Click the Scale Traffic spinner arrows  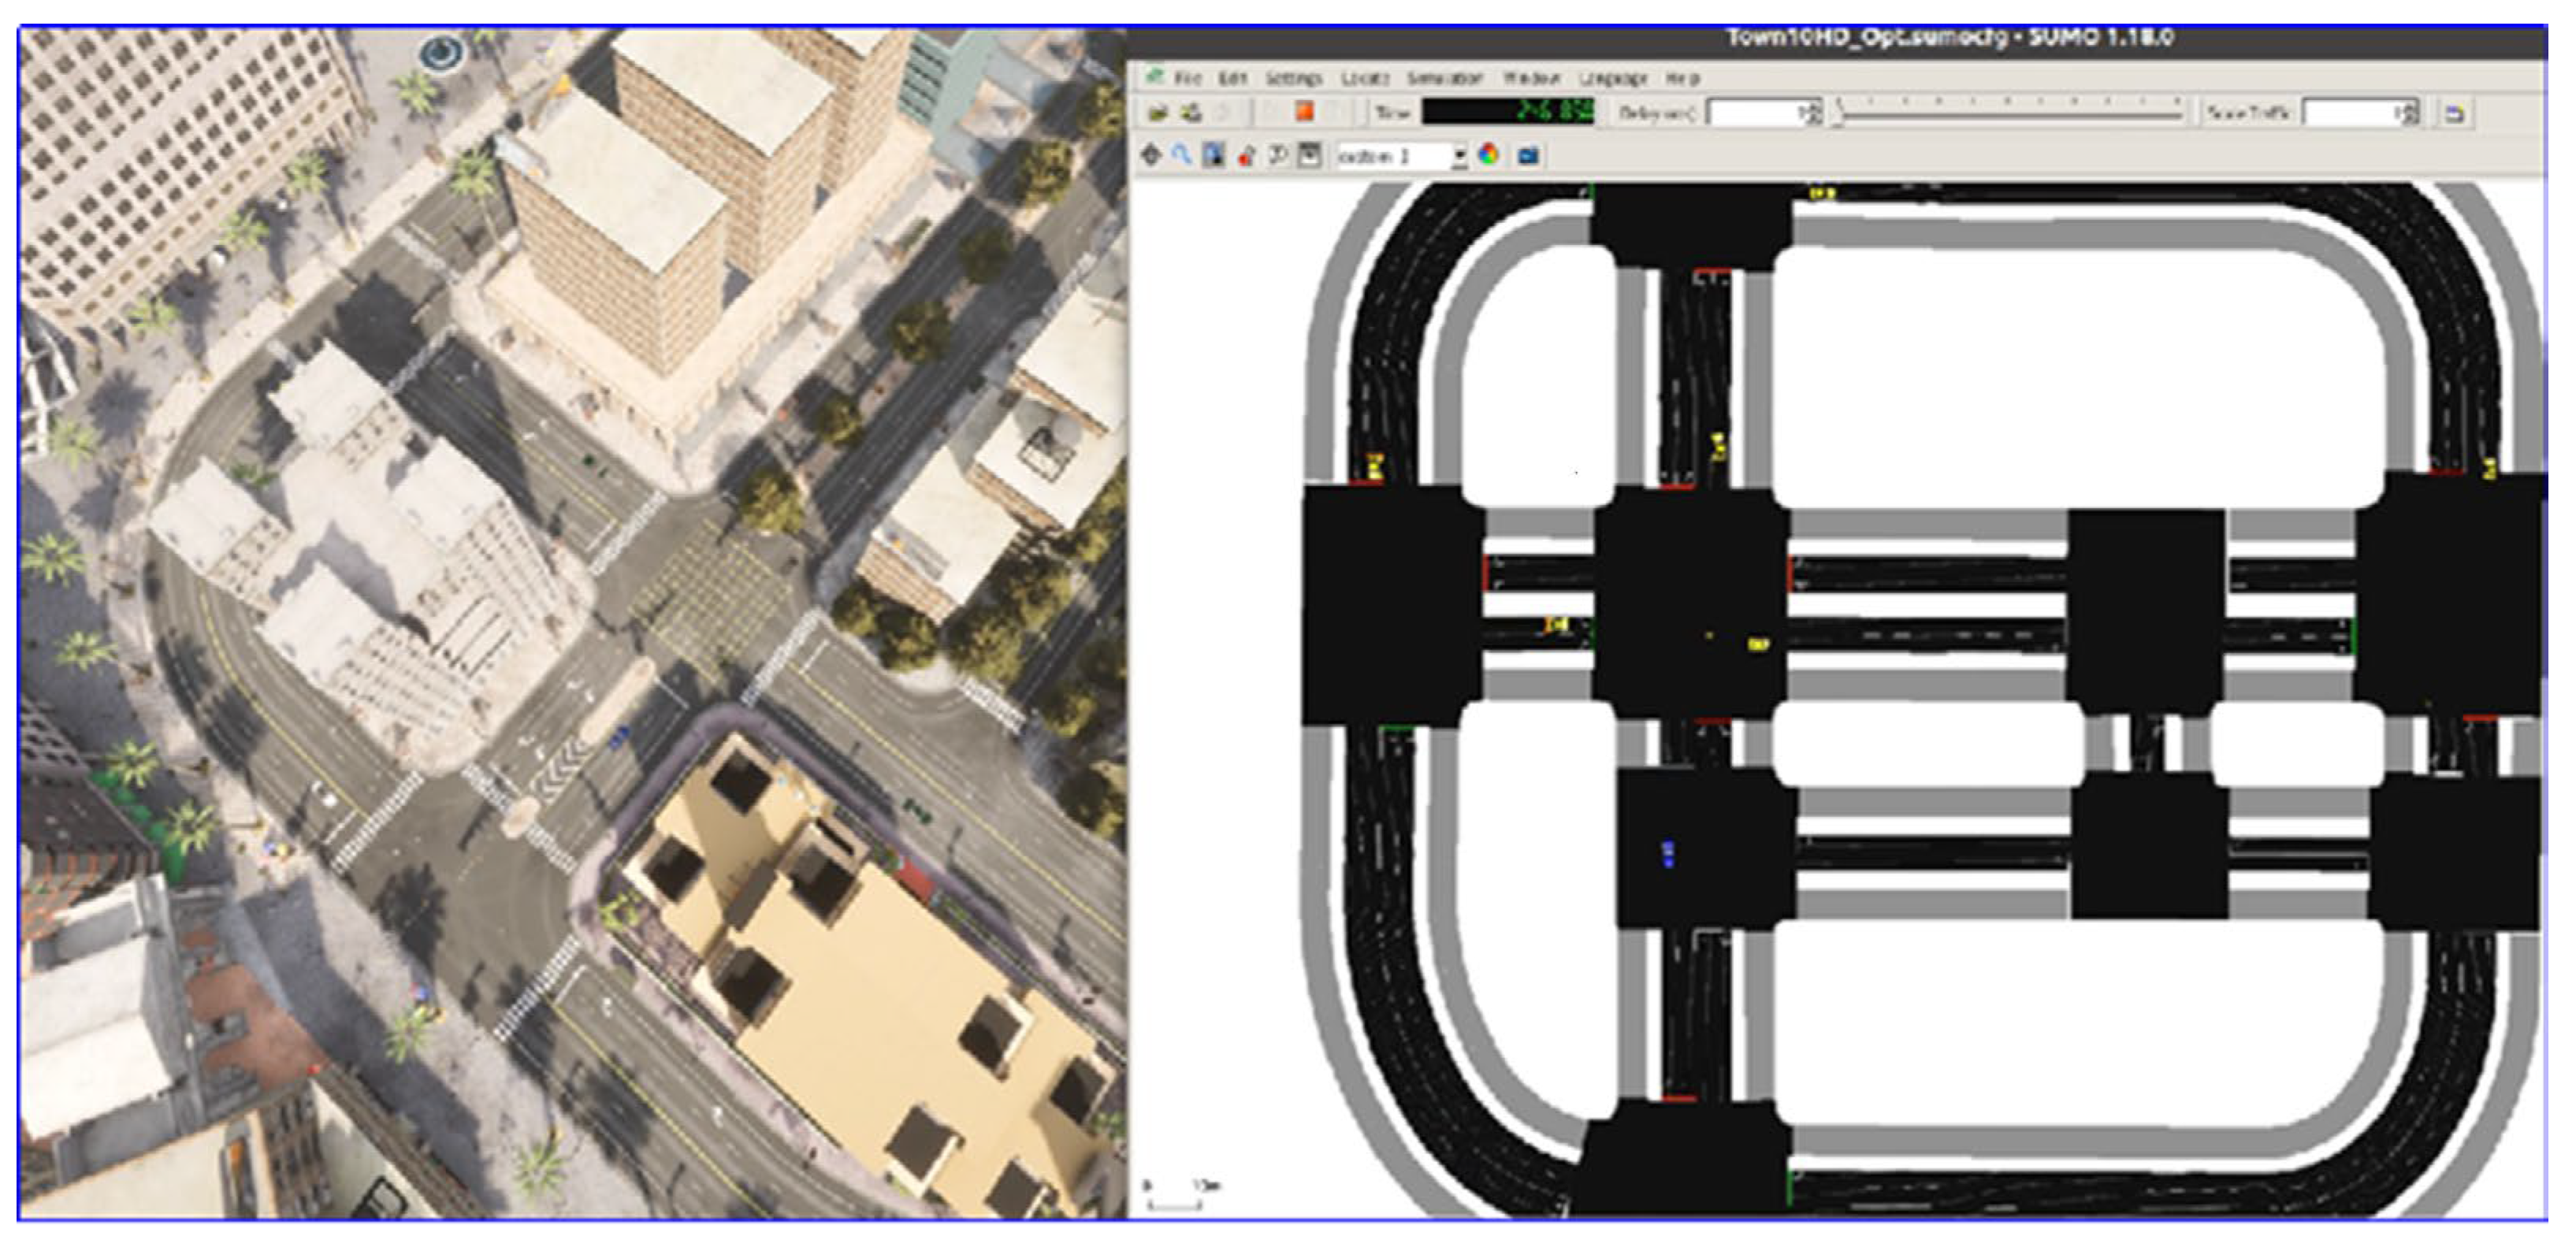tap(2411, 113)
